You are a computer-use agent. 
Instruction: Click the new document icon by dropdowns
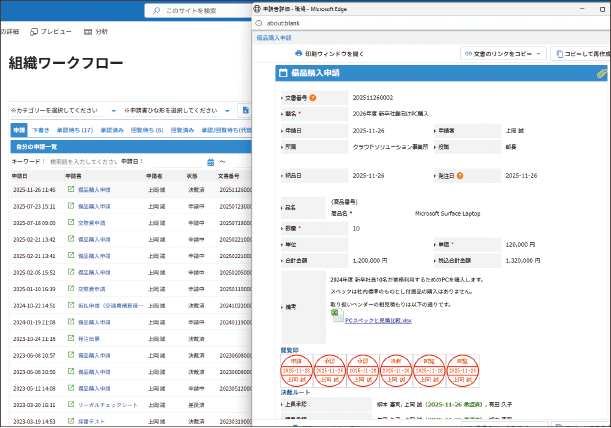tap(245, 110)
